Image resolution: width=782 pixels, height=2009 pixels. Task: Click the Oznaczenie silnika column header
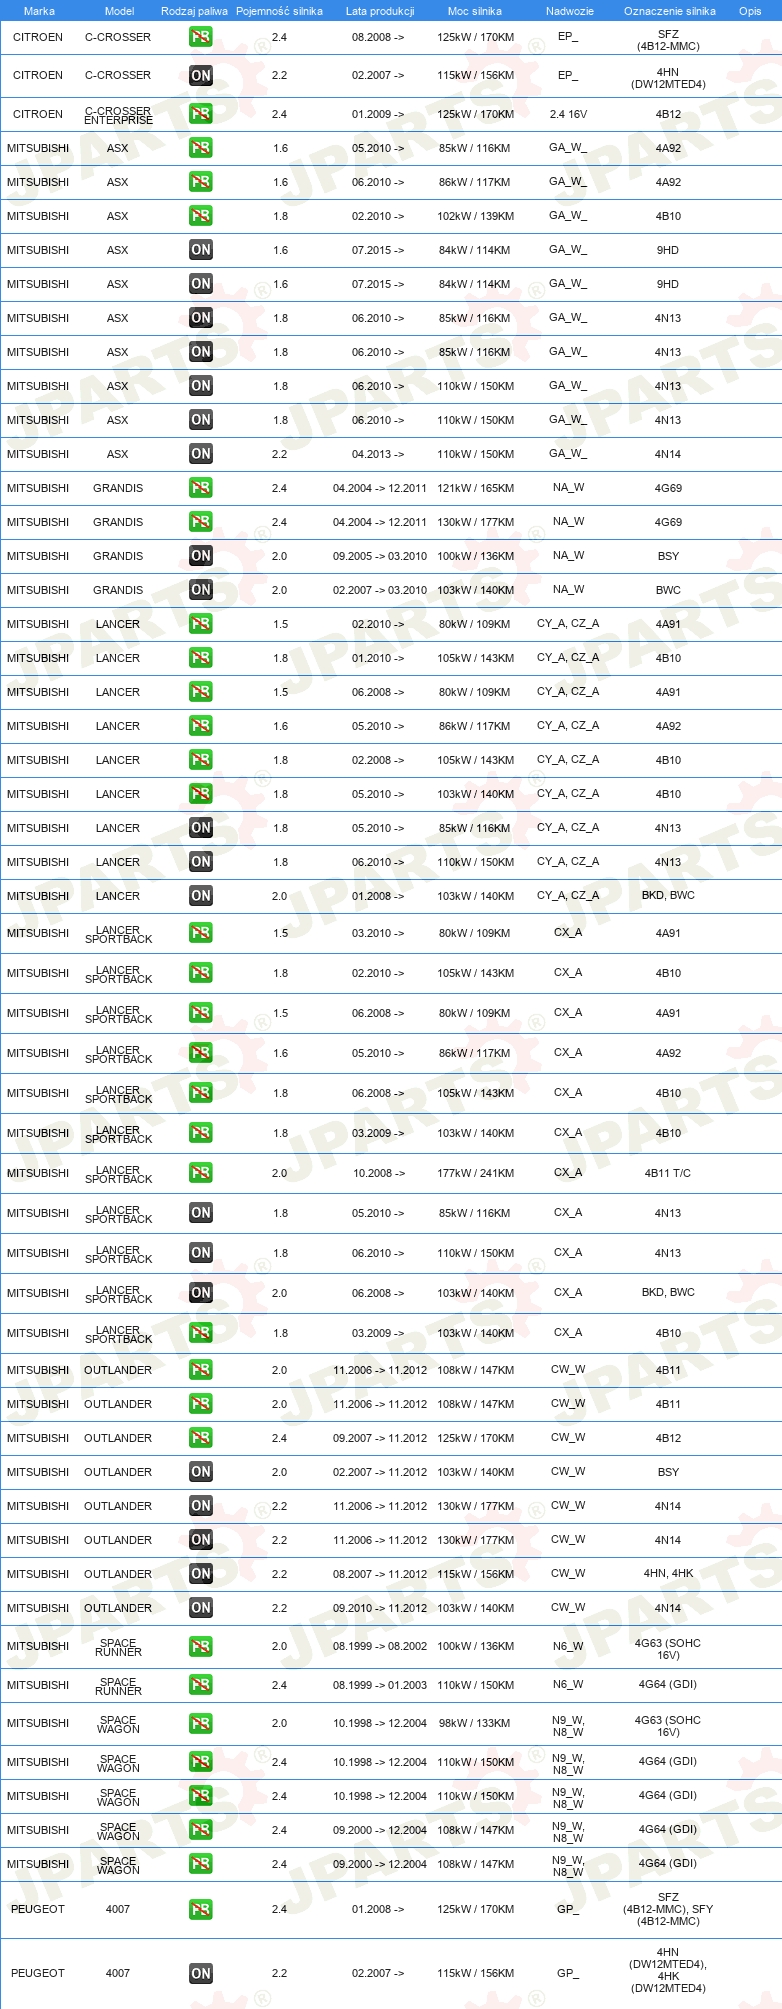click(670, 11)
